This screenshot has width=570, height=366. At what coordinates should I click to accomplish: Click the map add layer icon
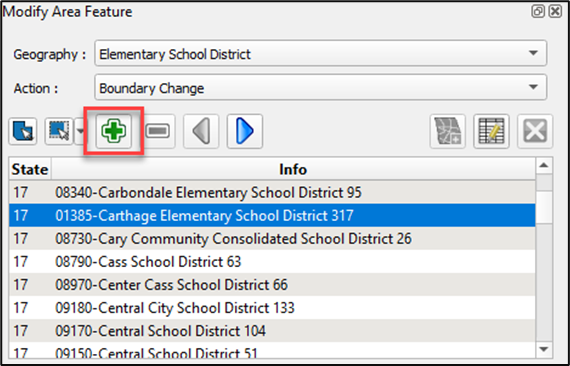(447, 131)
